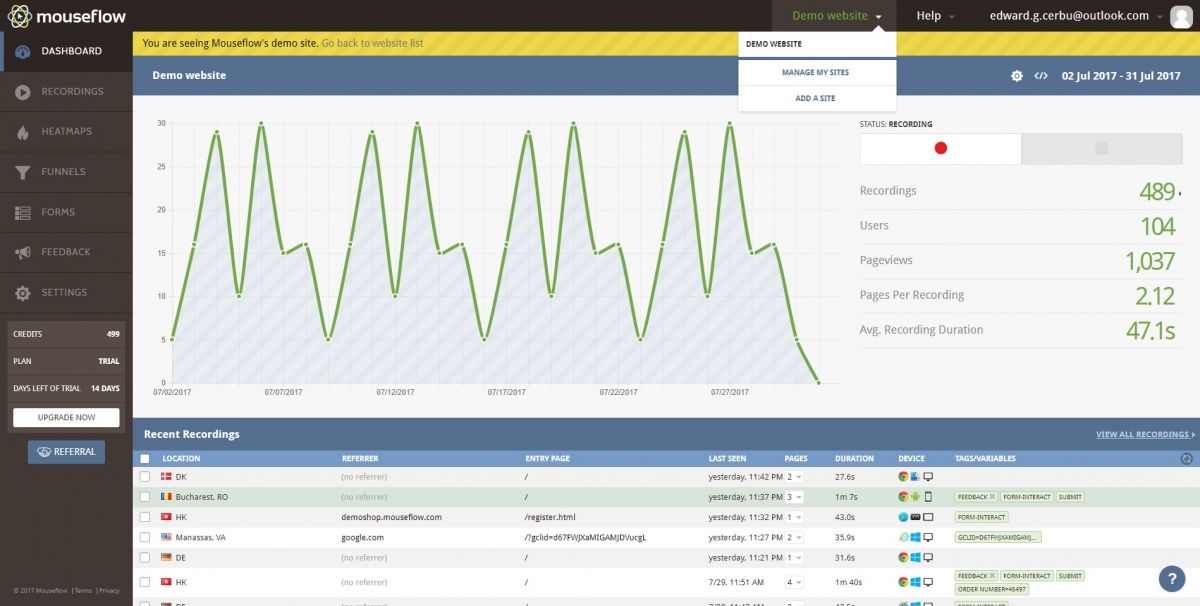Follow the 'Go back to website list' link

point(372,44)
